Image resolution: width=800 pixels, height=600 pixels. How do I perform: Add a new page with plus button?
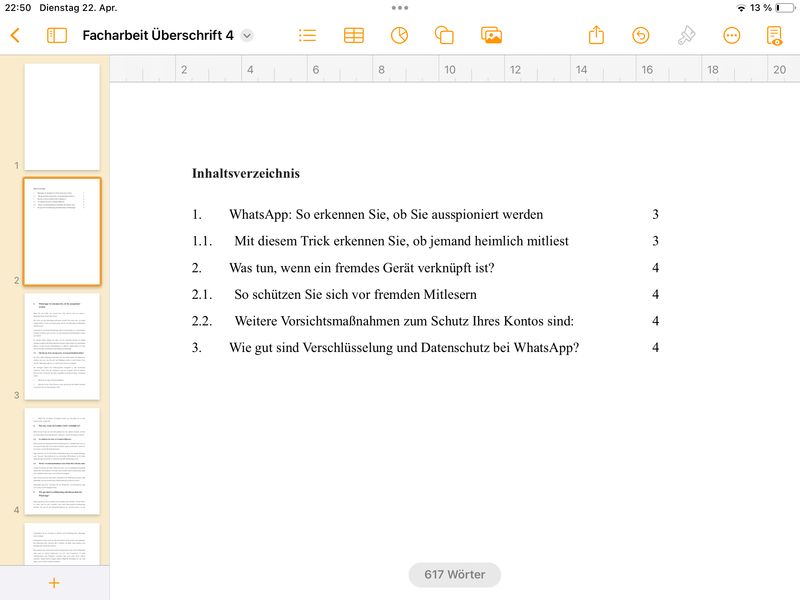54,583
